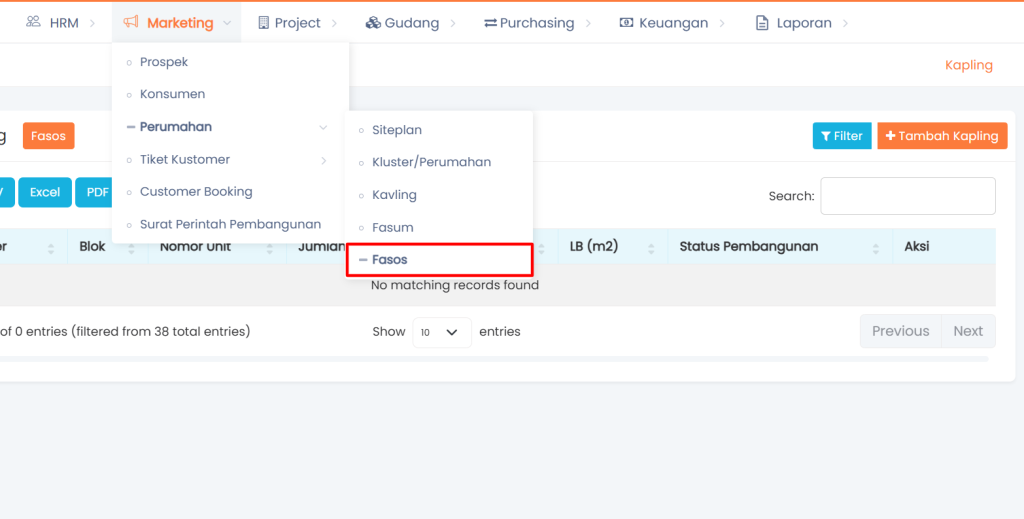Sort by the LB (m2) column arrows
1024x519 pixels.
click(x=652, y=247)
